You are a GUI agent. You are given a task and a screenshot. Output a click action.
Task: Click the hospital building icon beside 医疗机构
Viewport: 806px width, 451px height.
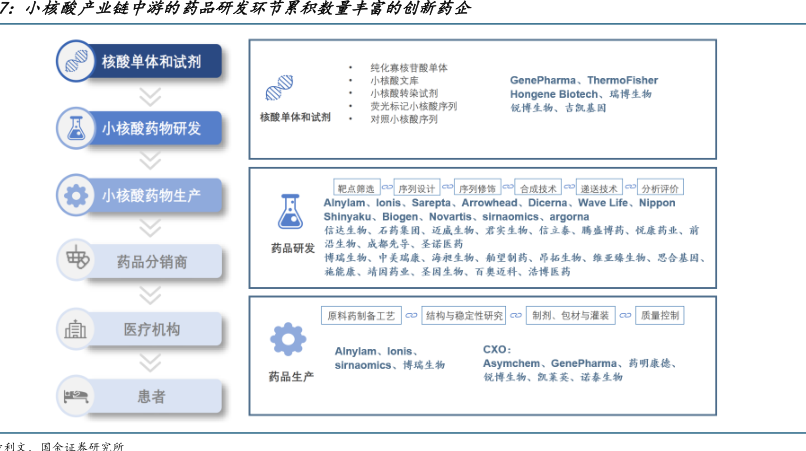click(x=76, y=328)
